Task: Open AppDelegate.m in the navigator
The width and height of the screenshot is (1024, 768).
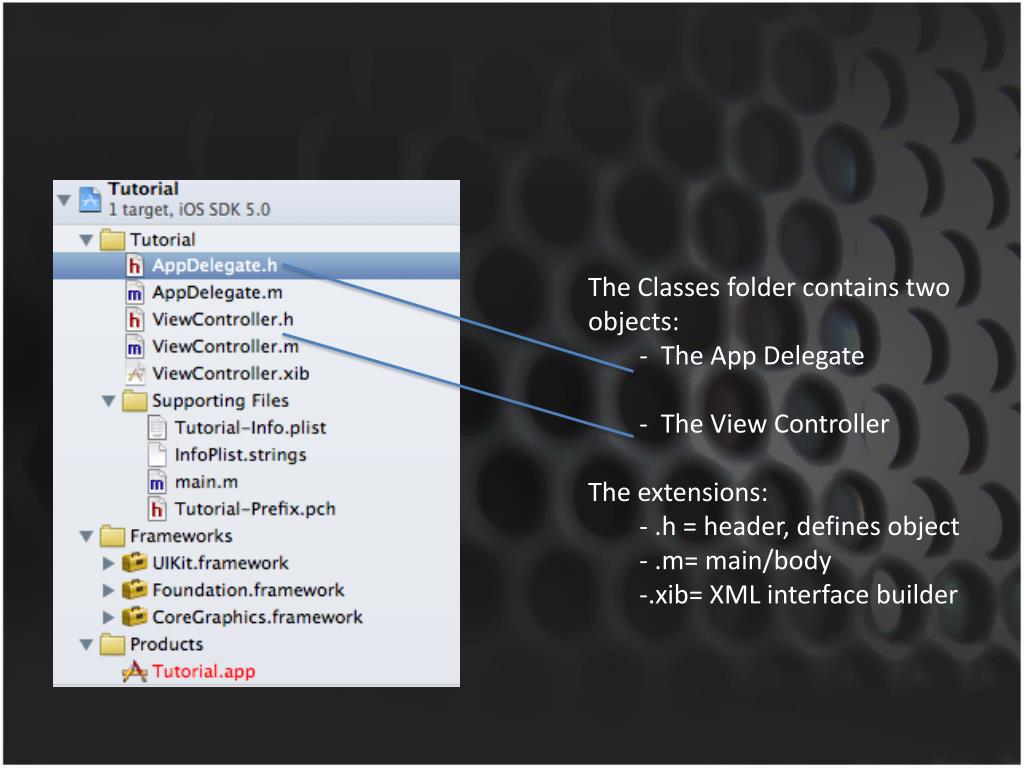Action: pos(217,293)
